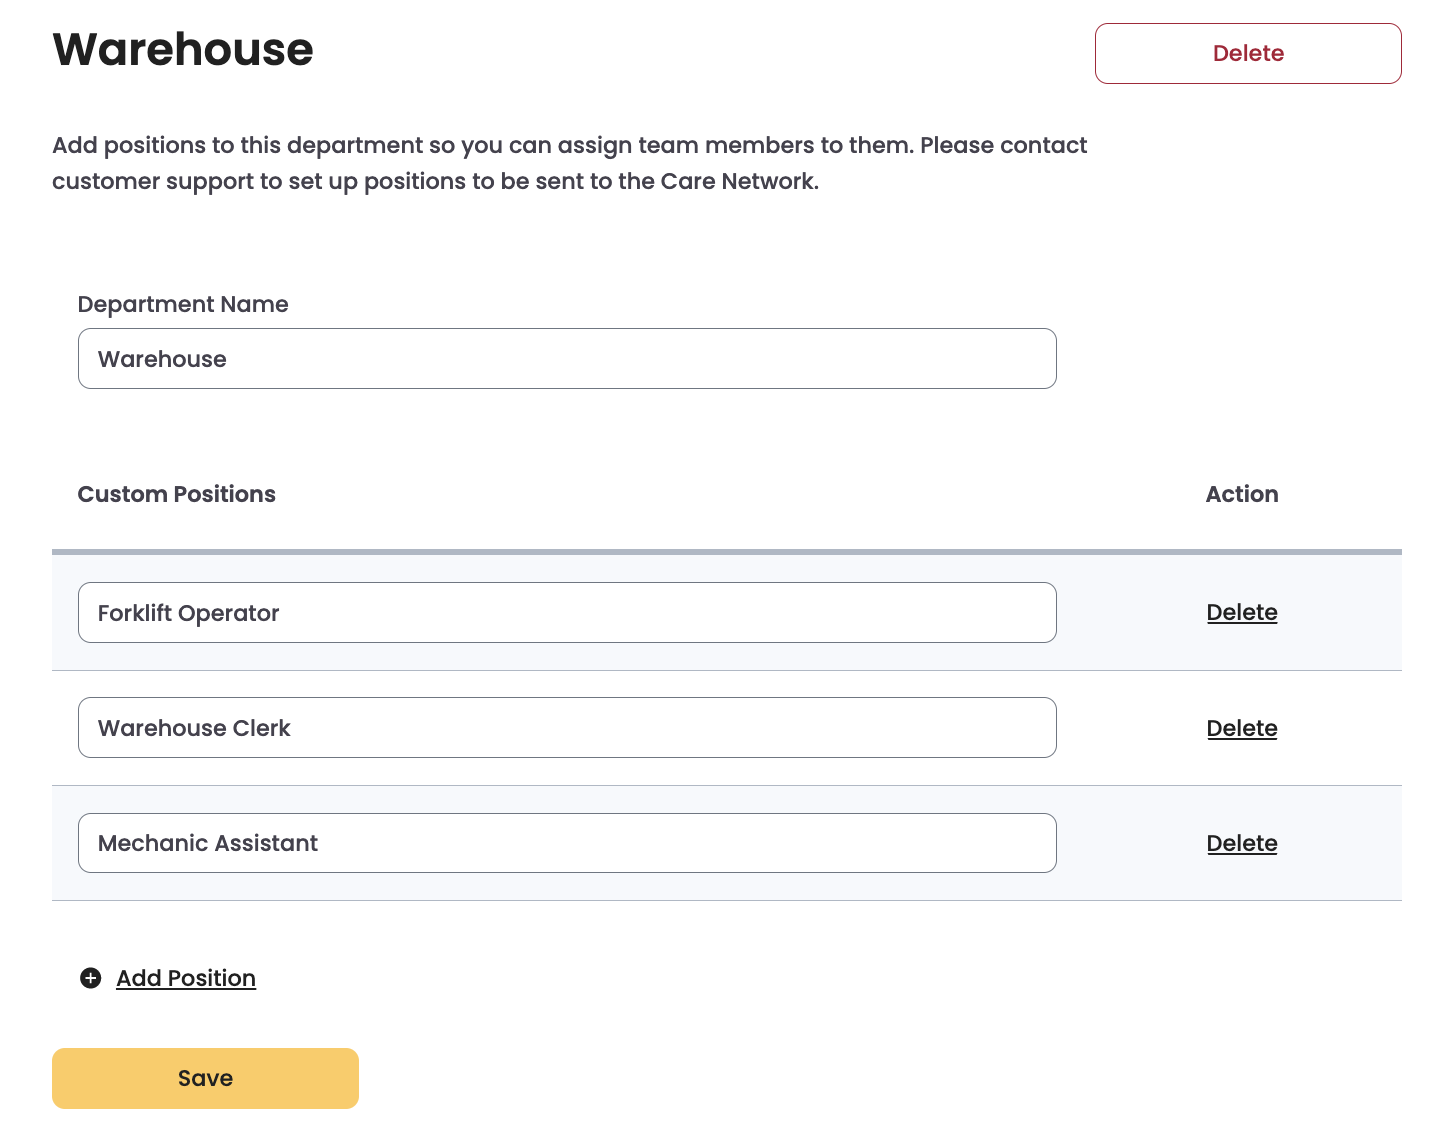Click the Action column header
The height and width of the screenshot is (1144, 1438).
(x=1241, y=494)
